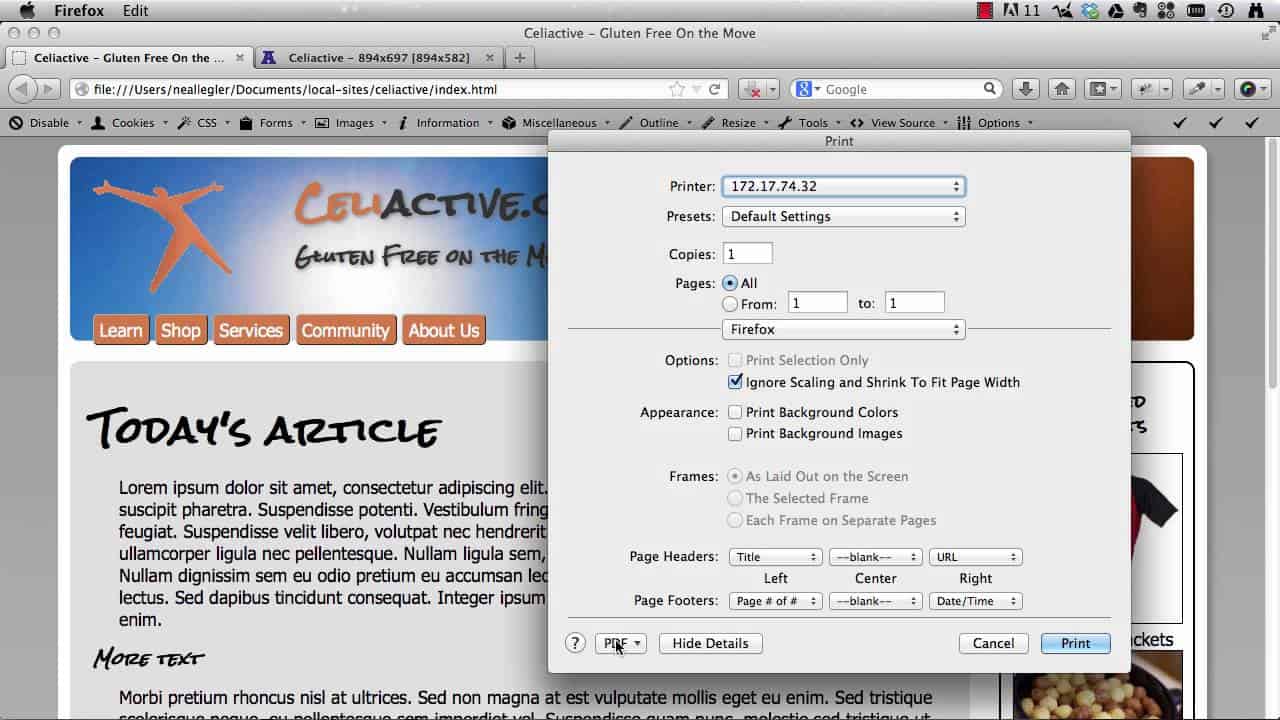The image size is (1280, 720).
Task: Click the bookmarks star-box toolbar button
Action: [x=1103, y=89]
